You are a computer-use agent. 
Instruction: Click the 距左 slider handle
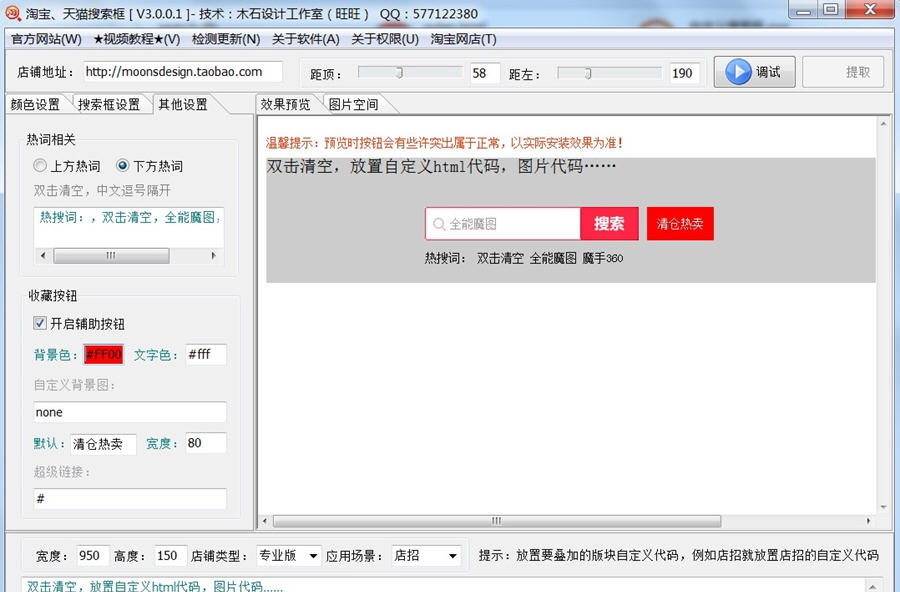[x=588, y=73]
